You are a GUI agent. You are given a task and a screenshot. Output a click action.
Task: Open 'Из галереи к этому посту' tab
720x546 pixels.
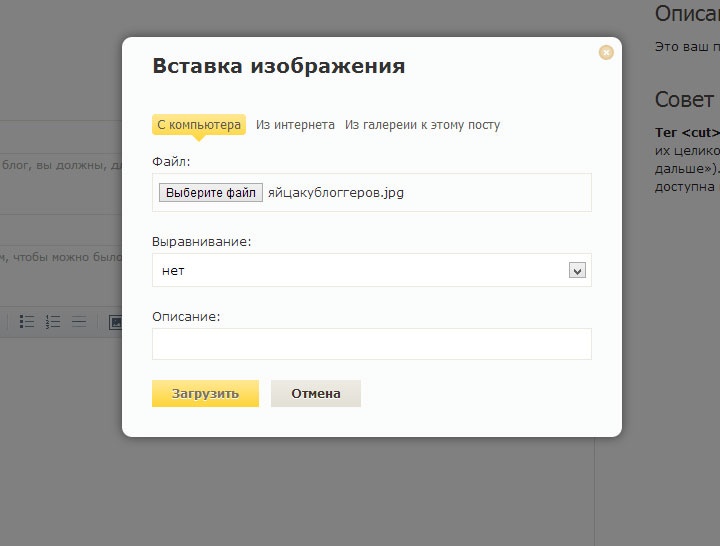tap(422, 125)
